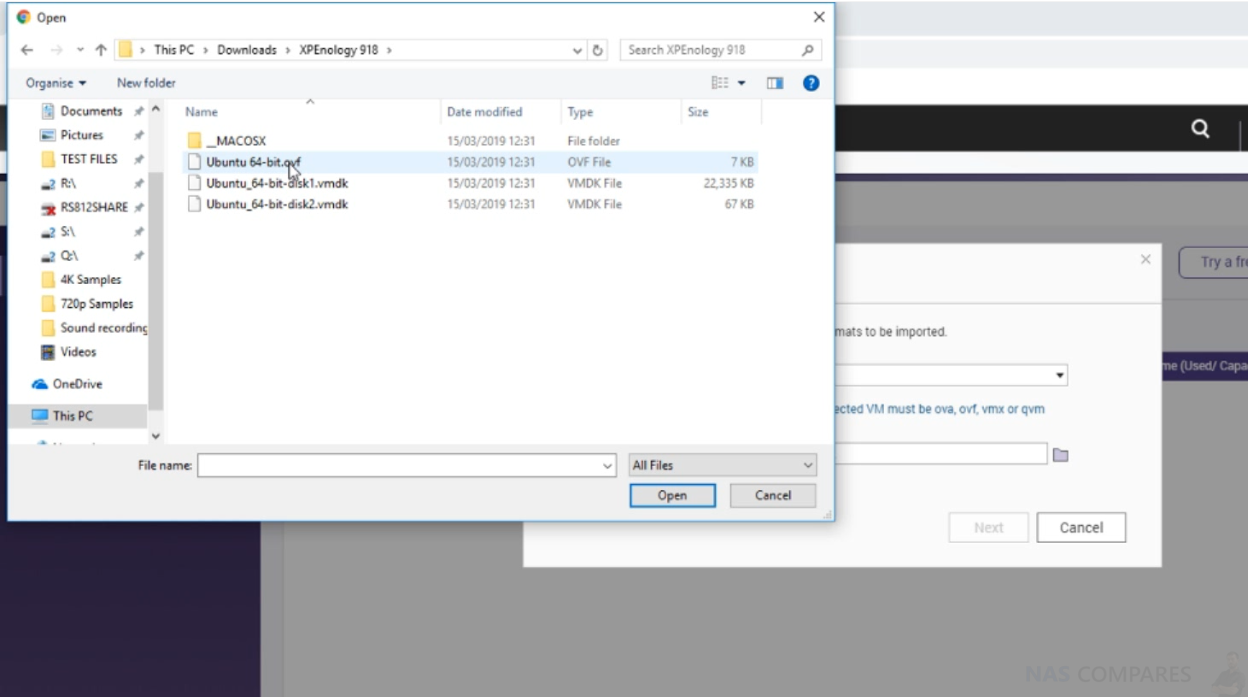This screenshot has width=1248, height=697.
Task: Expand the address bar history dropdown
Action: pos(578,50)
